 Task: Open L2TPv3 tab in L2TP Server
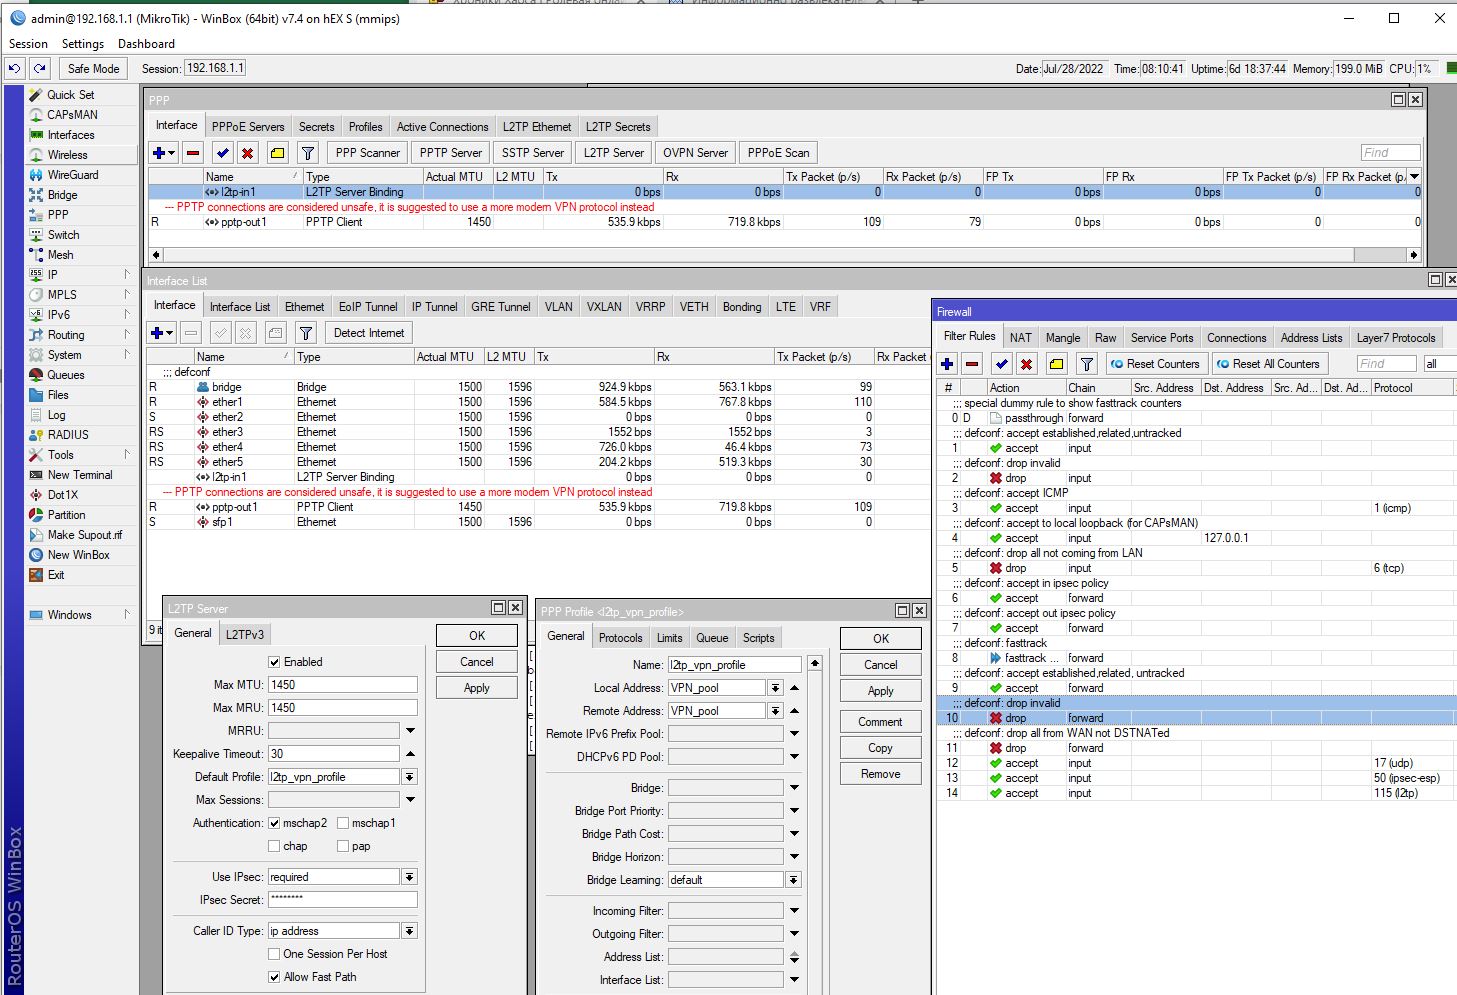(x=244, y=634)
